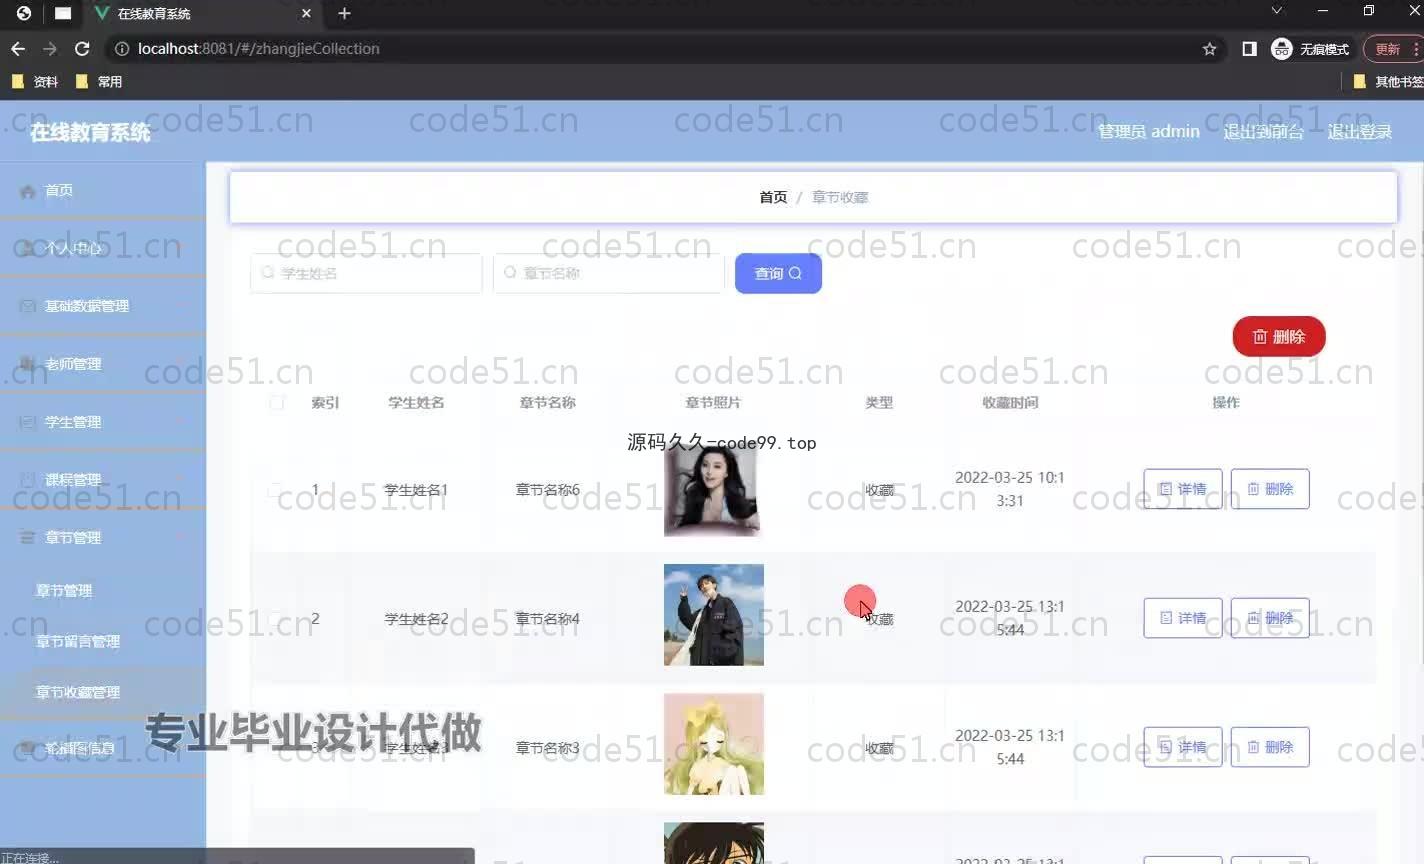Collapse 章节管理 parent sidebar menu
The image size is (1424, 864).
pos(103,538)
